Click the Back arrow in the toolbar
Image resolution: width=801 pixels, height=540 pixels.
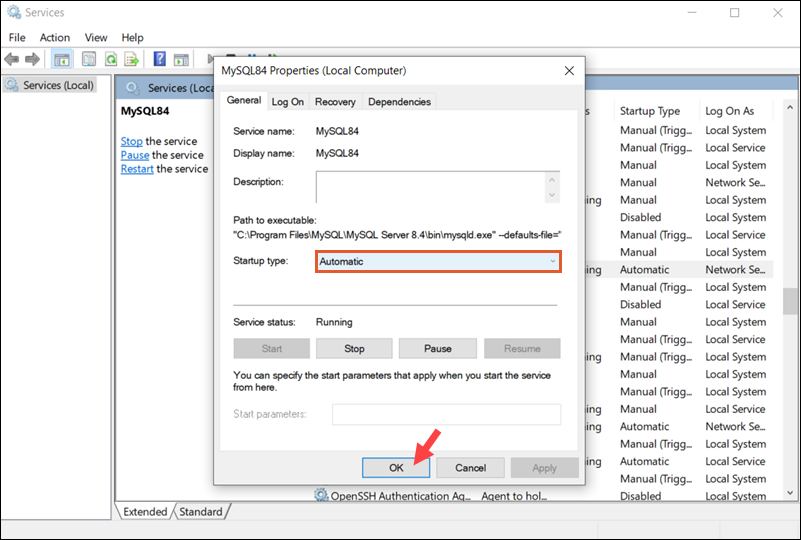pos(12,60)
